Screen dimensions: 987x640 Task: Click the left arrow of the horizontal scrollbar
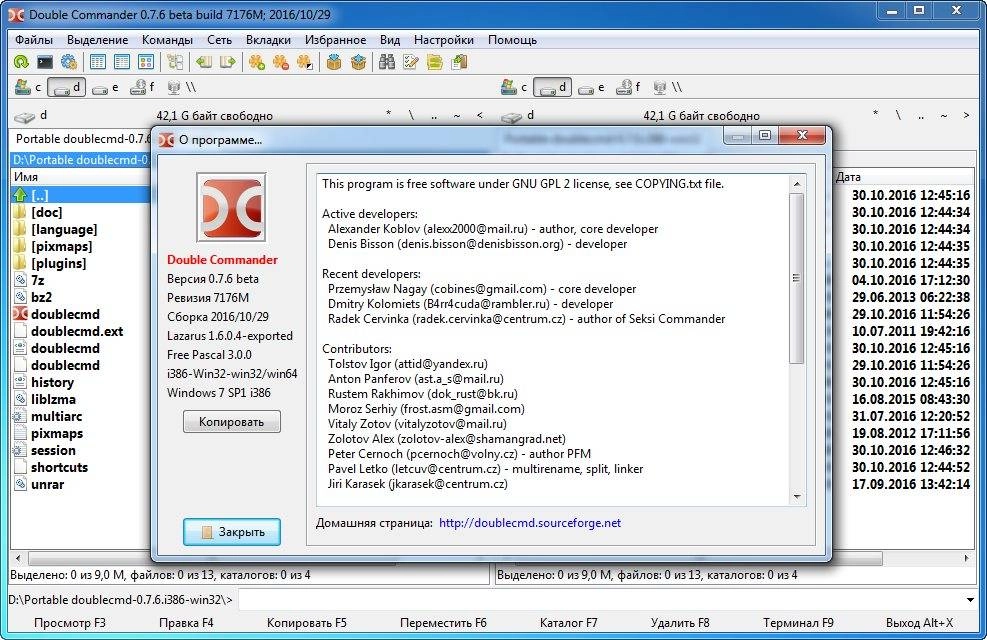18,558
